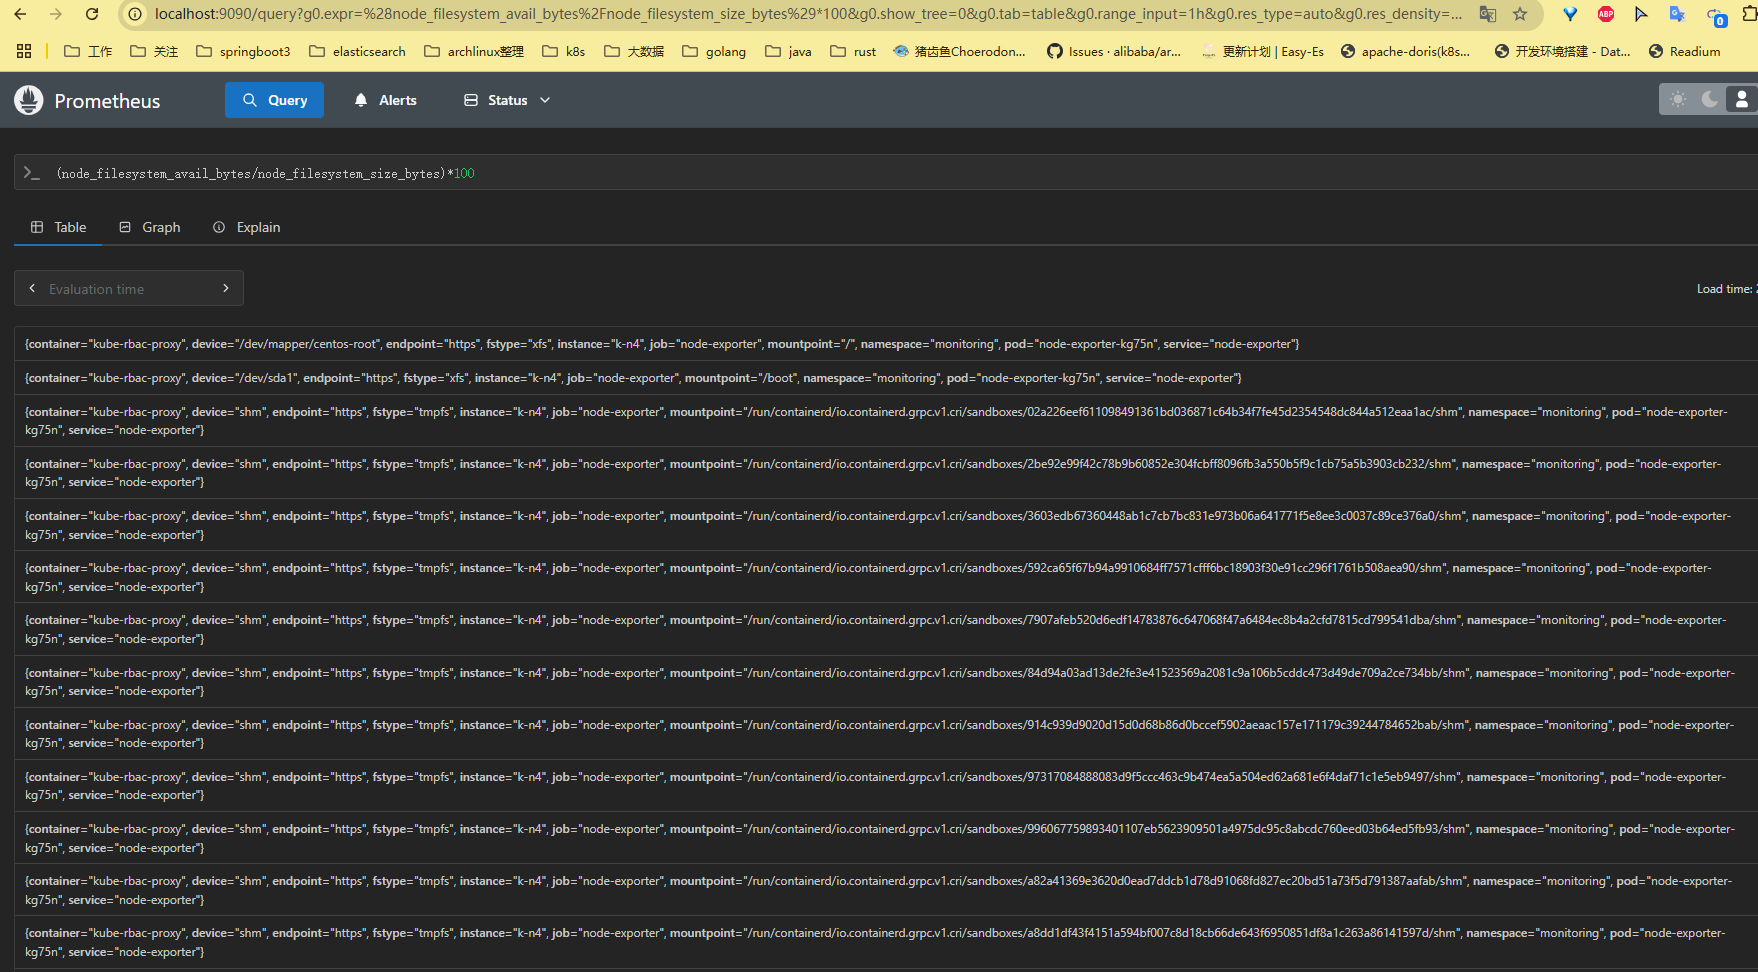Open the 猪齿鱼Choerodon bookmark
The height and width of the screenshot is (972, 1758).
point(960,51)
